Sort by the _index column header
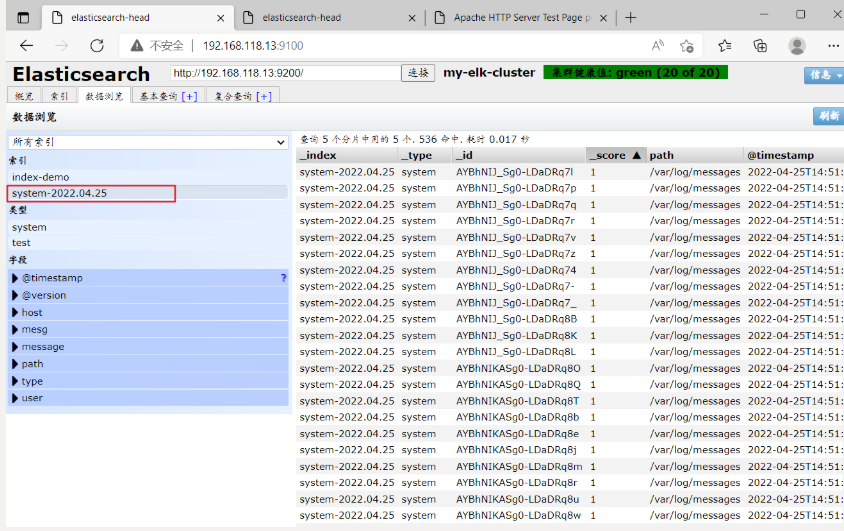This screenshot has width=844, height=531. click(347, 155)
